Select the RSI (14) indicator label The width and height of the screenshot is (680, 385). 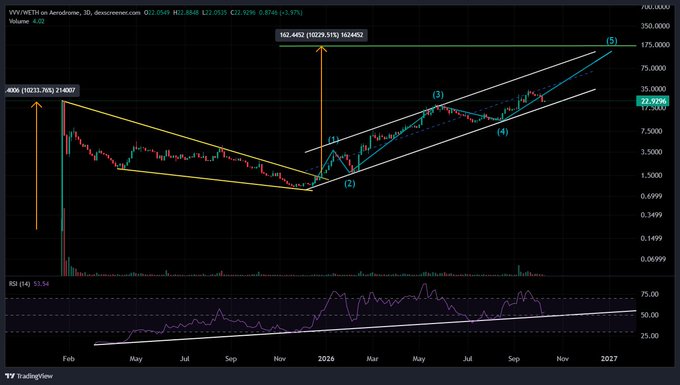tap(20, 284)
